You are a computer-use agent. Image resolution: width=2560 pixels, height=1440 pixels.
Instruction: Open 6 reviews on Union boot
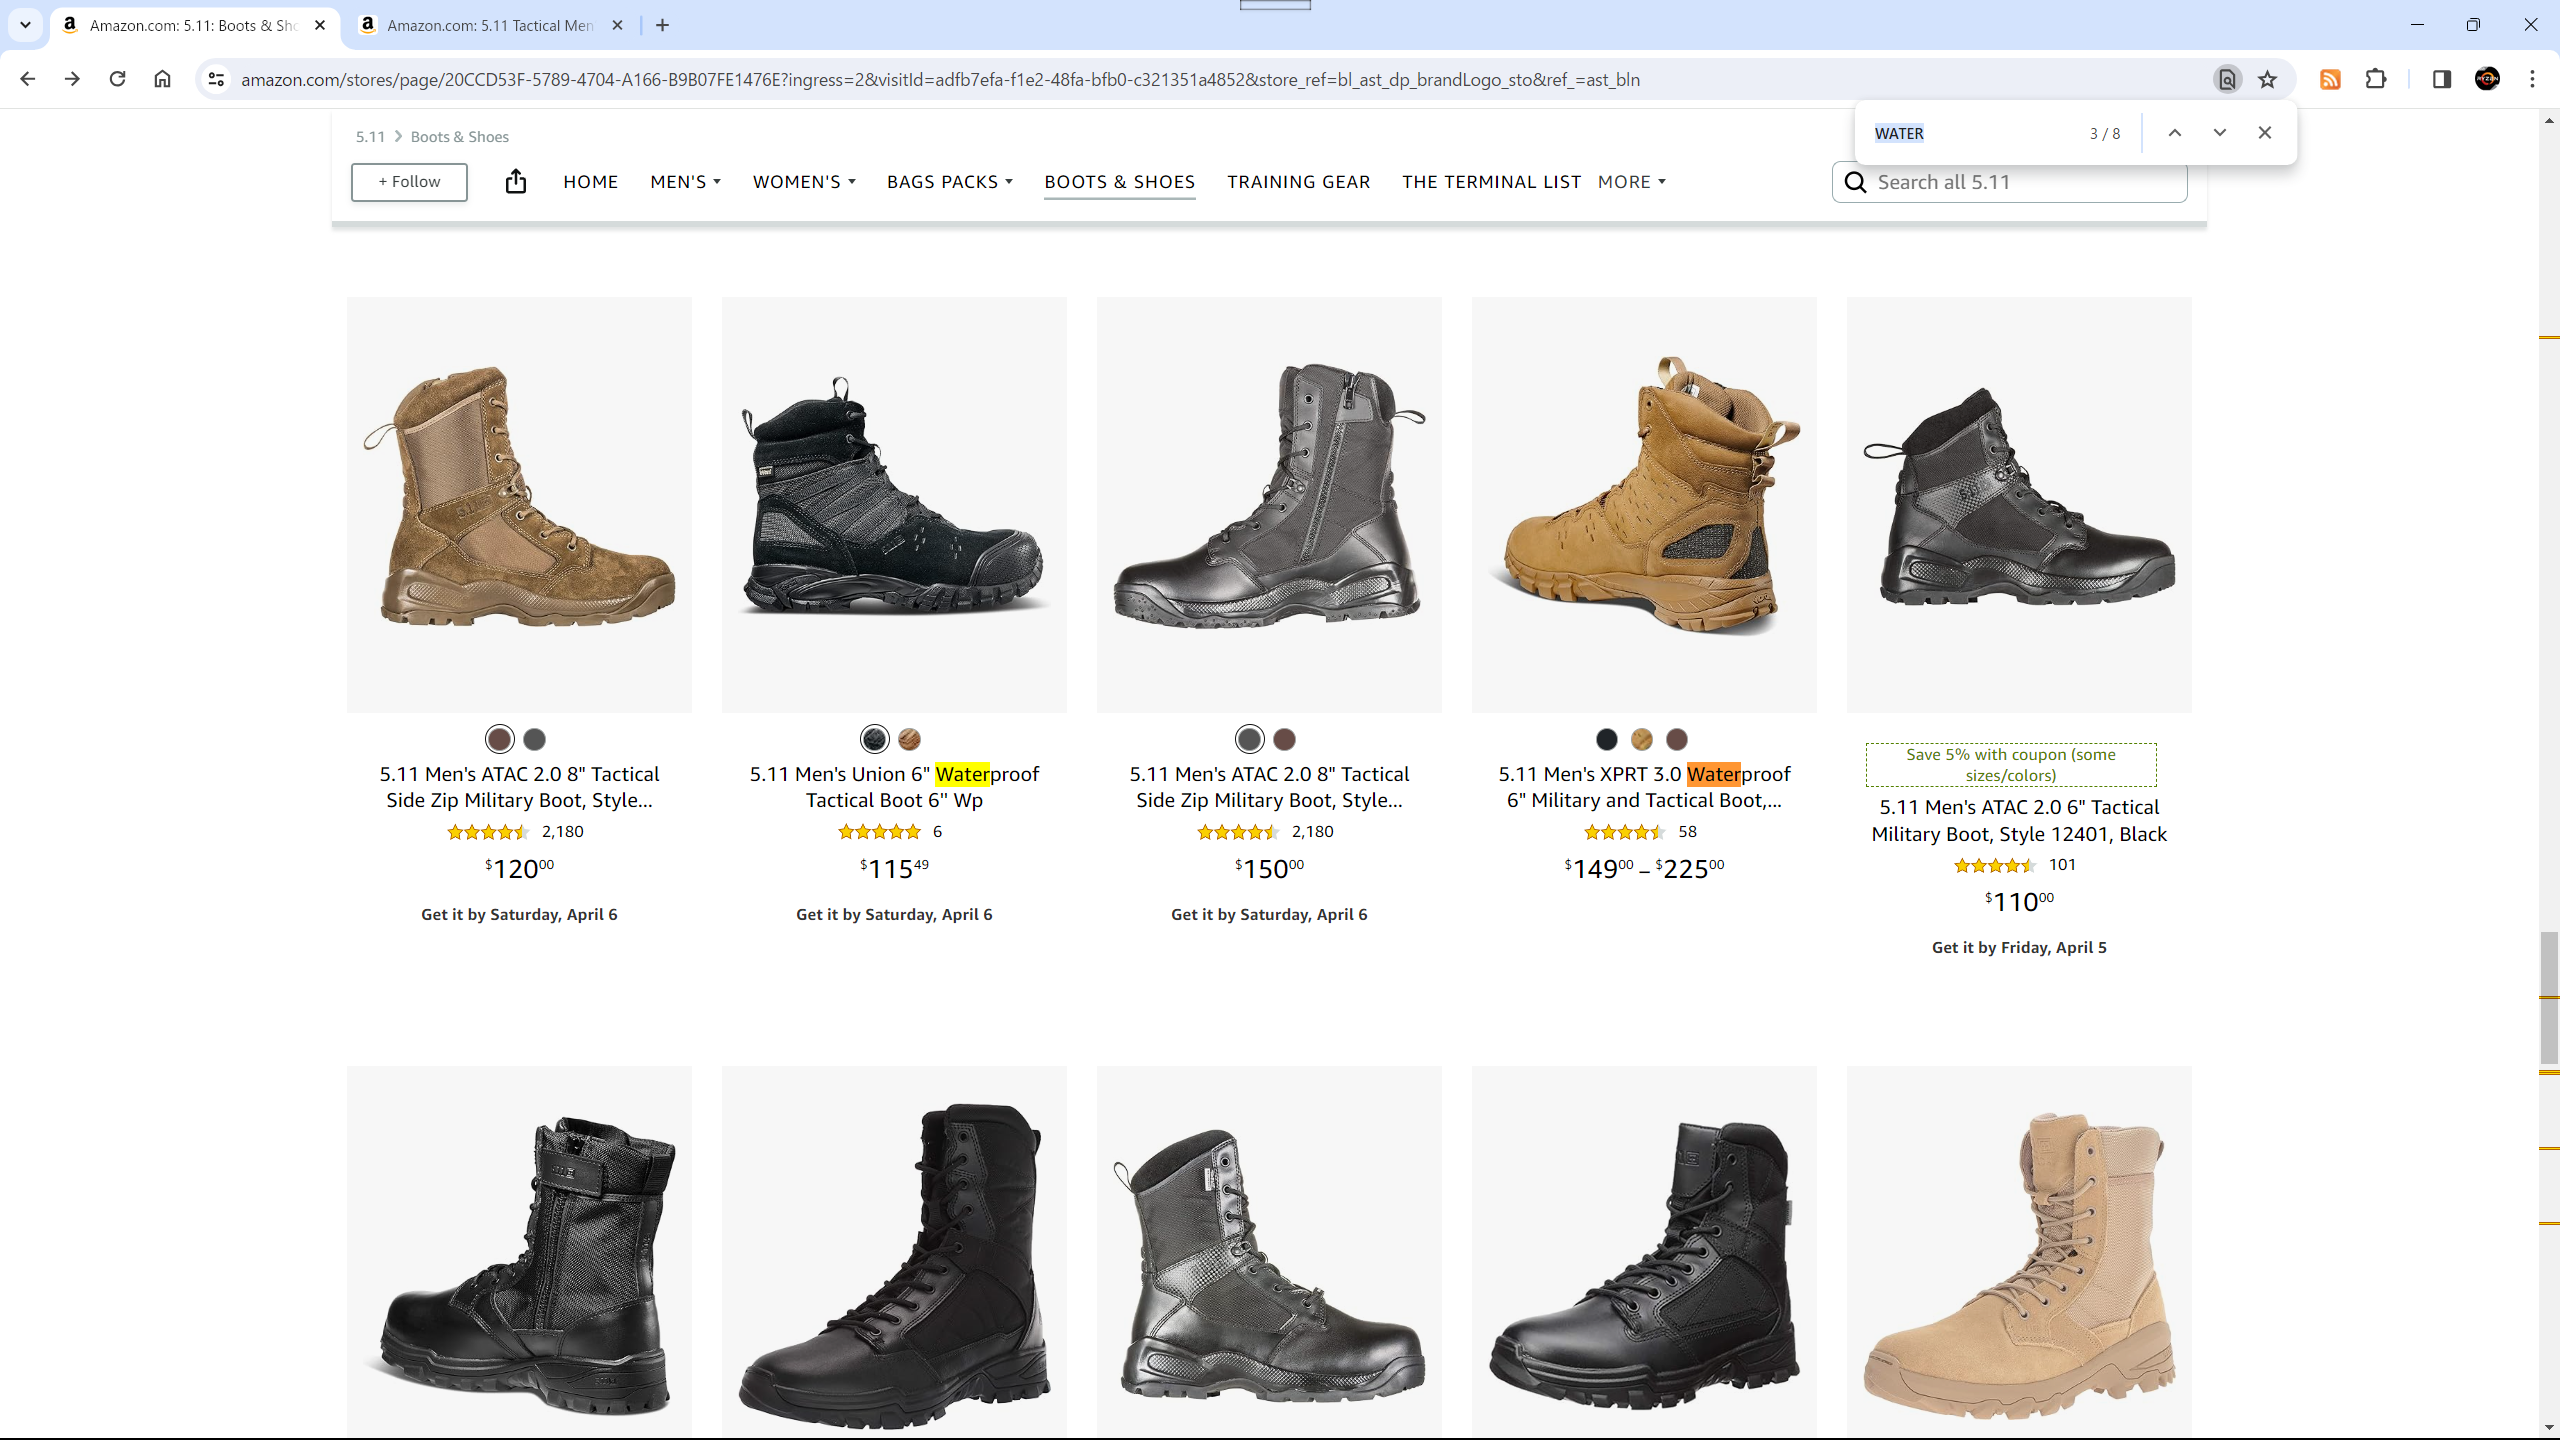point(937,831)
